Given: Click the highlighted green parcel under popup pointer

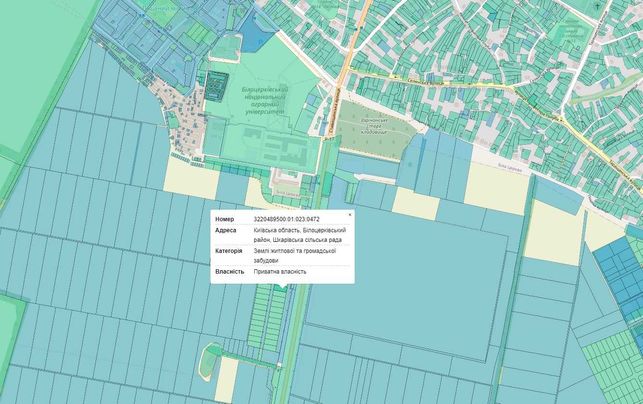Looking at the screenshot, I should [281, 288].
